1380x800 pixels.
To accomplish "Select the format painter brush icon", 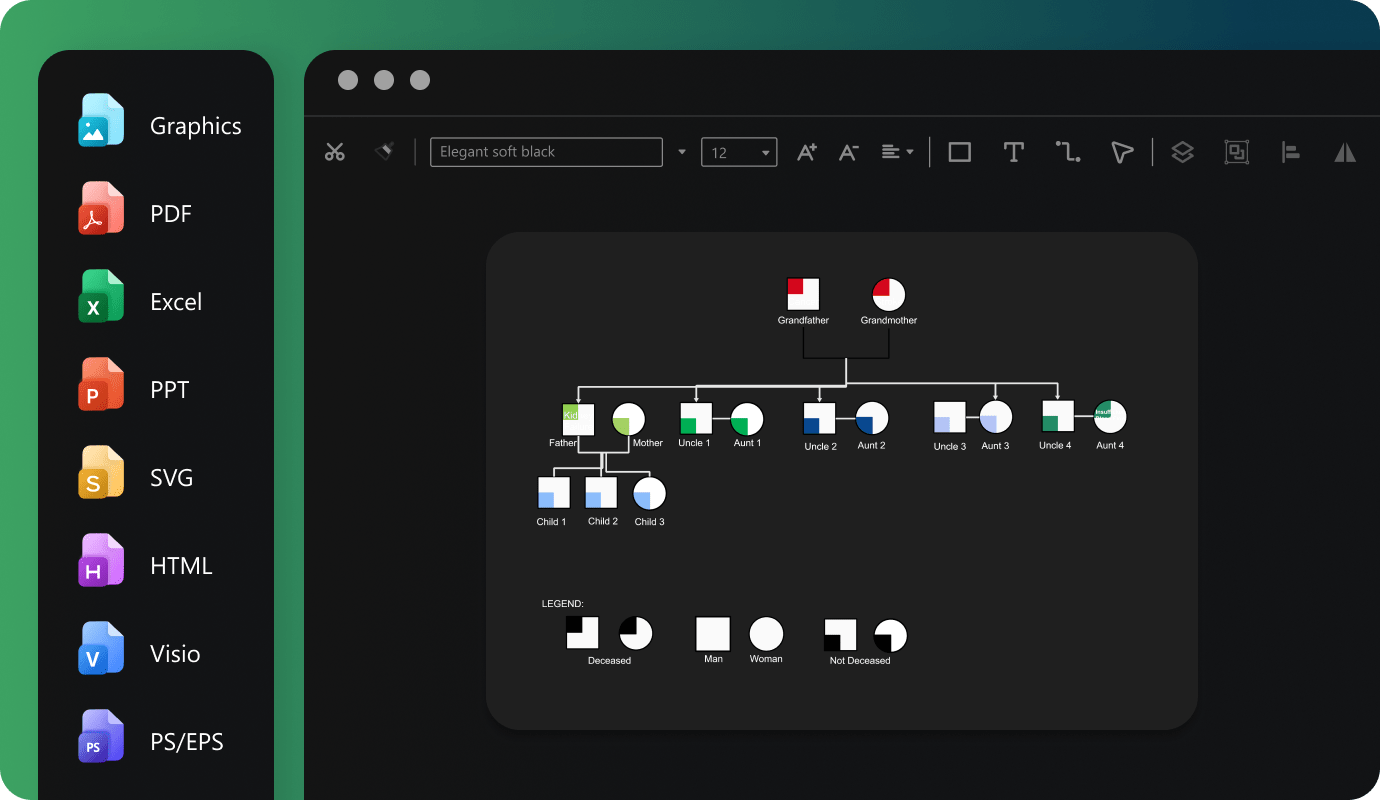I will pyautogui.click(x=385, y=151).
